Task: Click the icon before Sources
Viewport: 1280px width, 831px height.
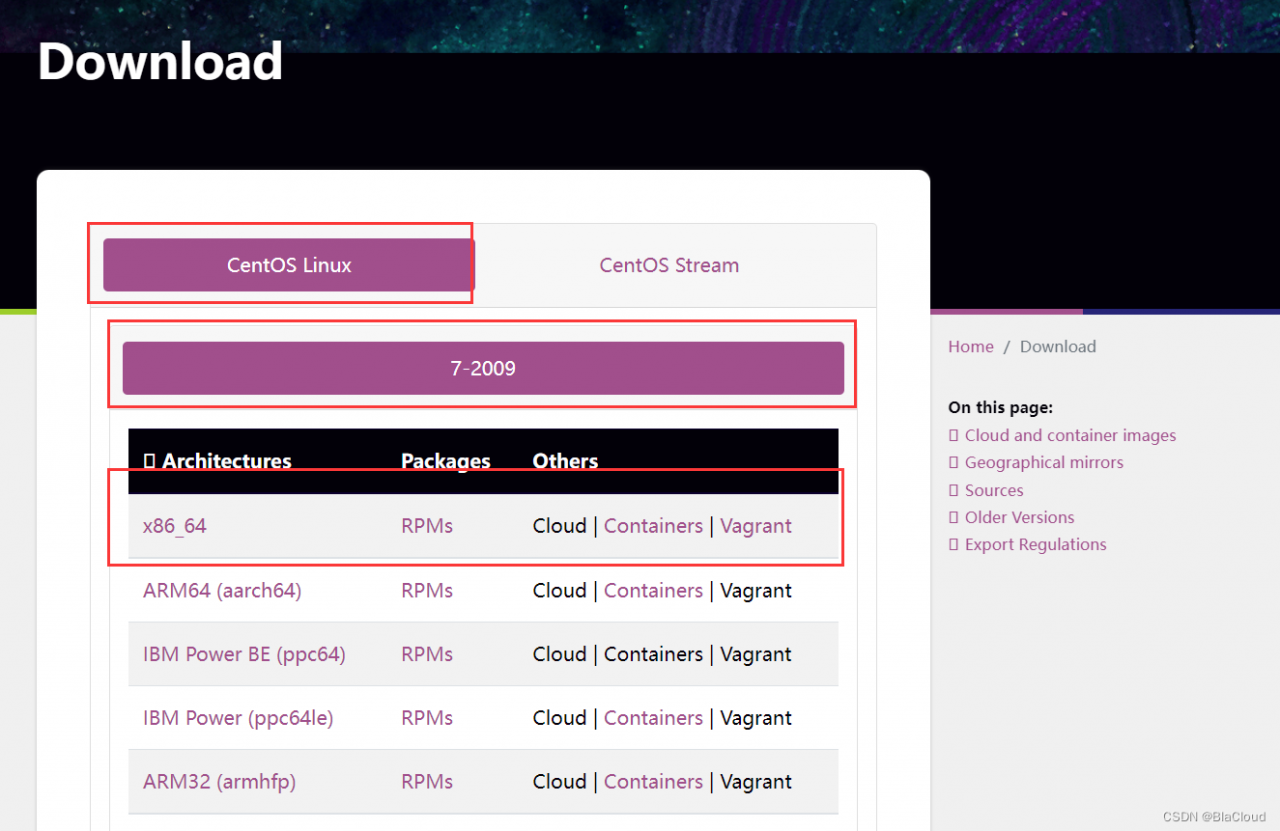Action: (953, 490)
